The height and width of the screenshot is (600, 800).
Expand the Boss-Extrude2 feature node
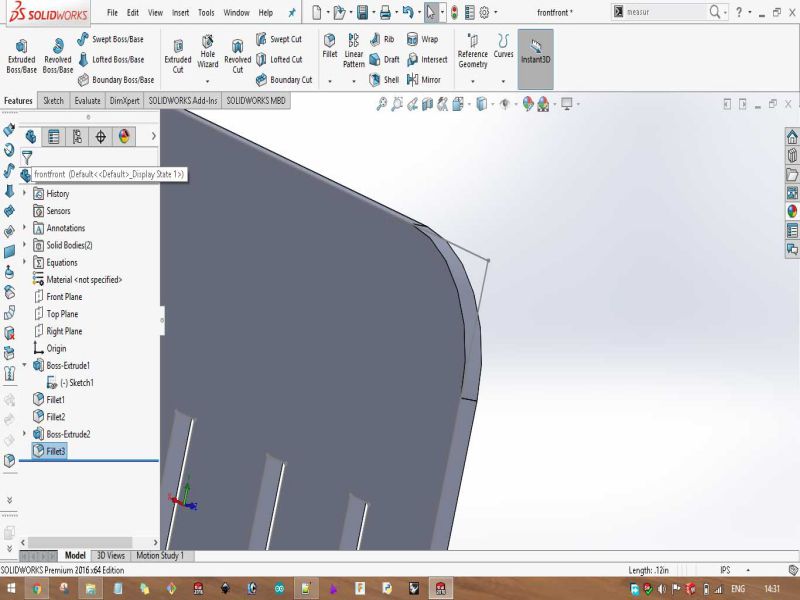[x=24, y=433]
